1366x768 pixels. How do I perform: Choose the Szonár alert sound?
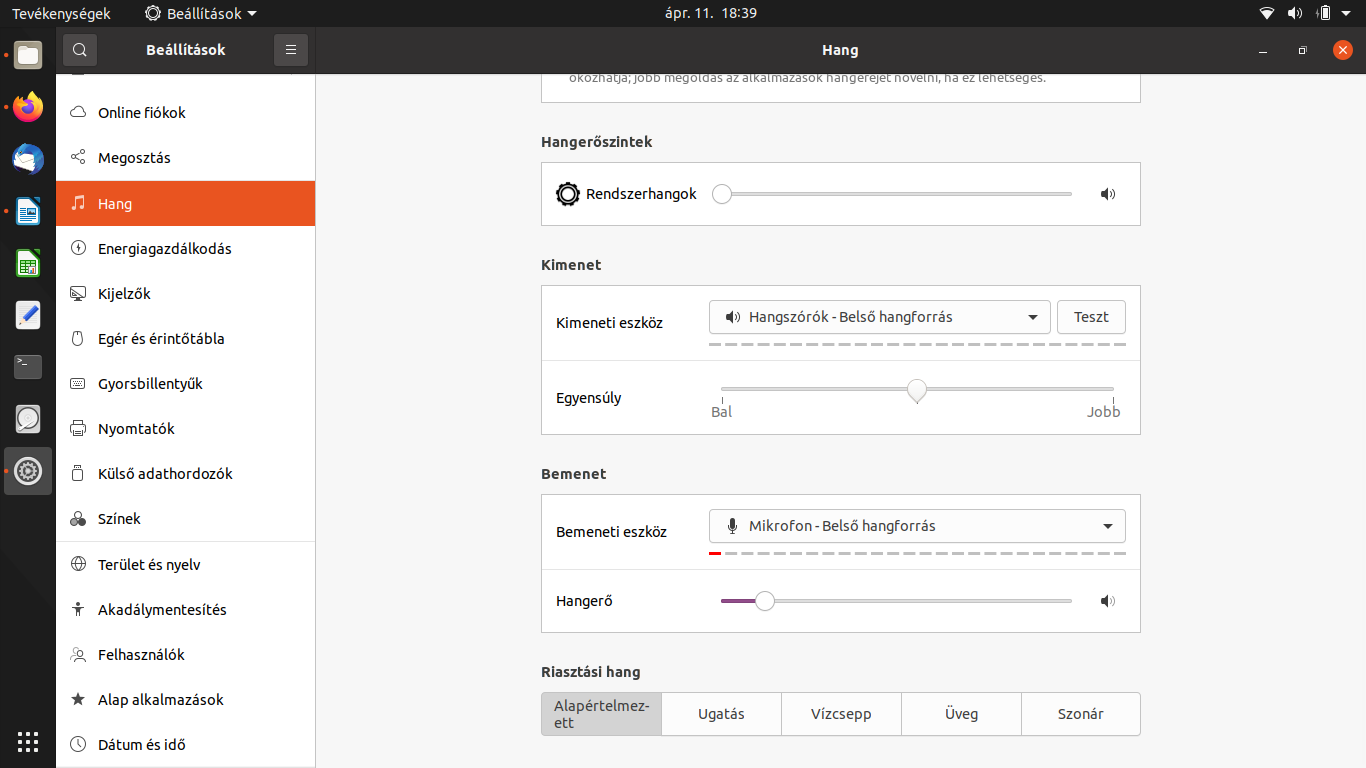pos(1081,714)
